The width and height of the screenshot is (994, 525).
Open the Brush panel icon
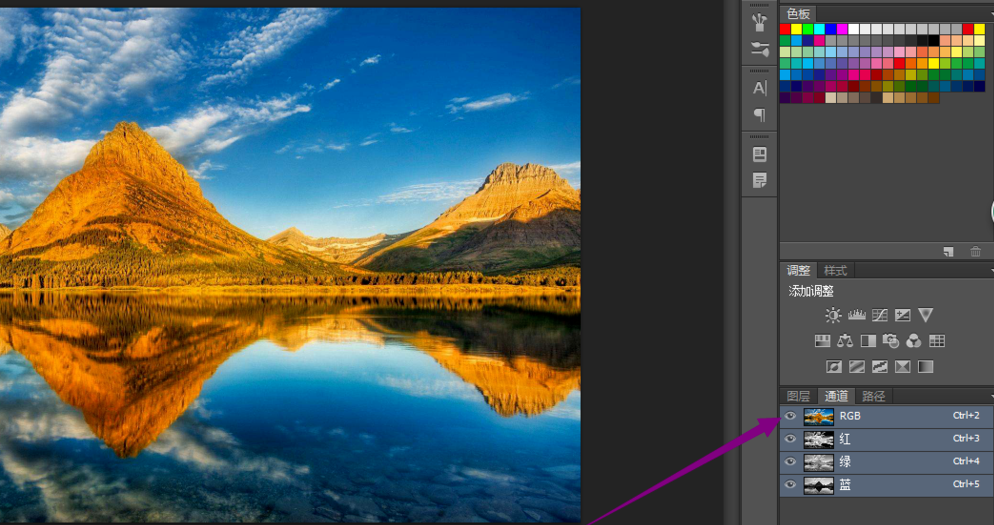[x=759, y=22]
